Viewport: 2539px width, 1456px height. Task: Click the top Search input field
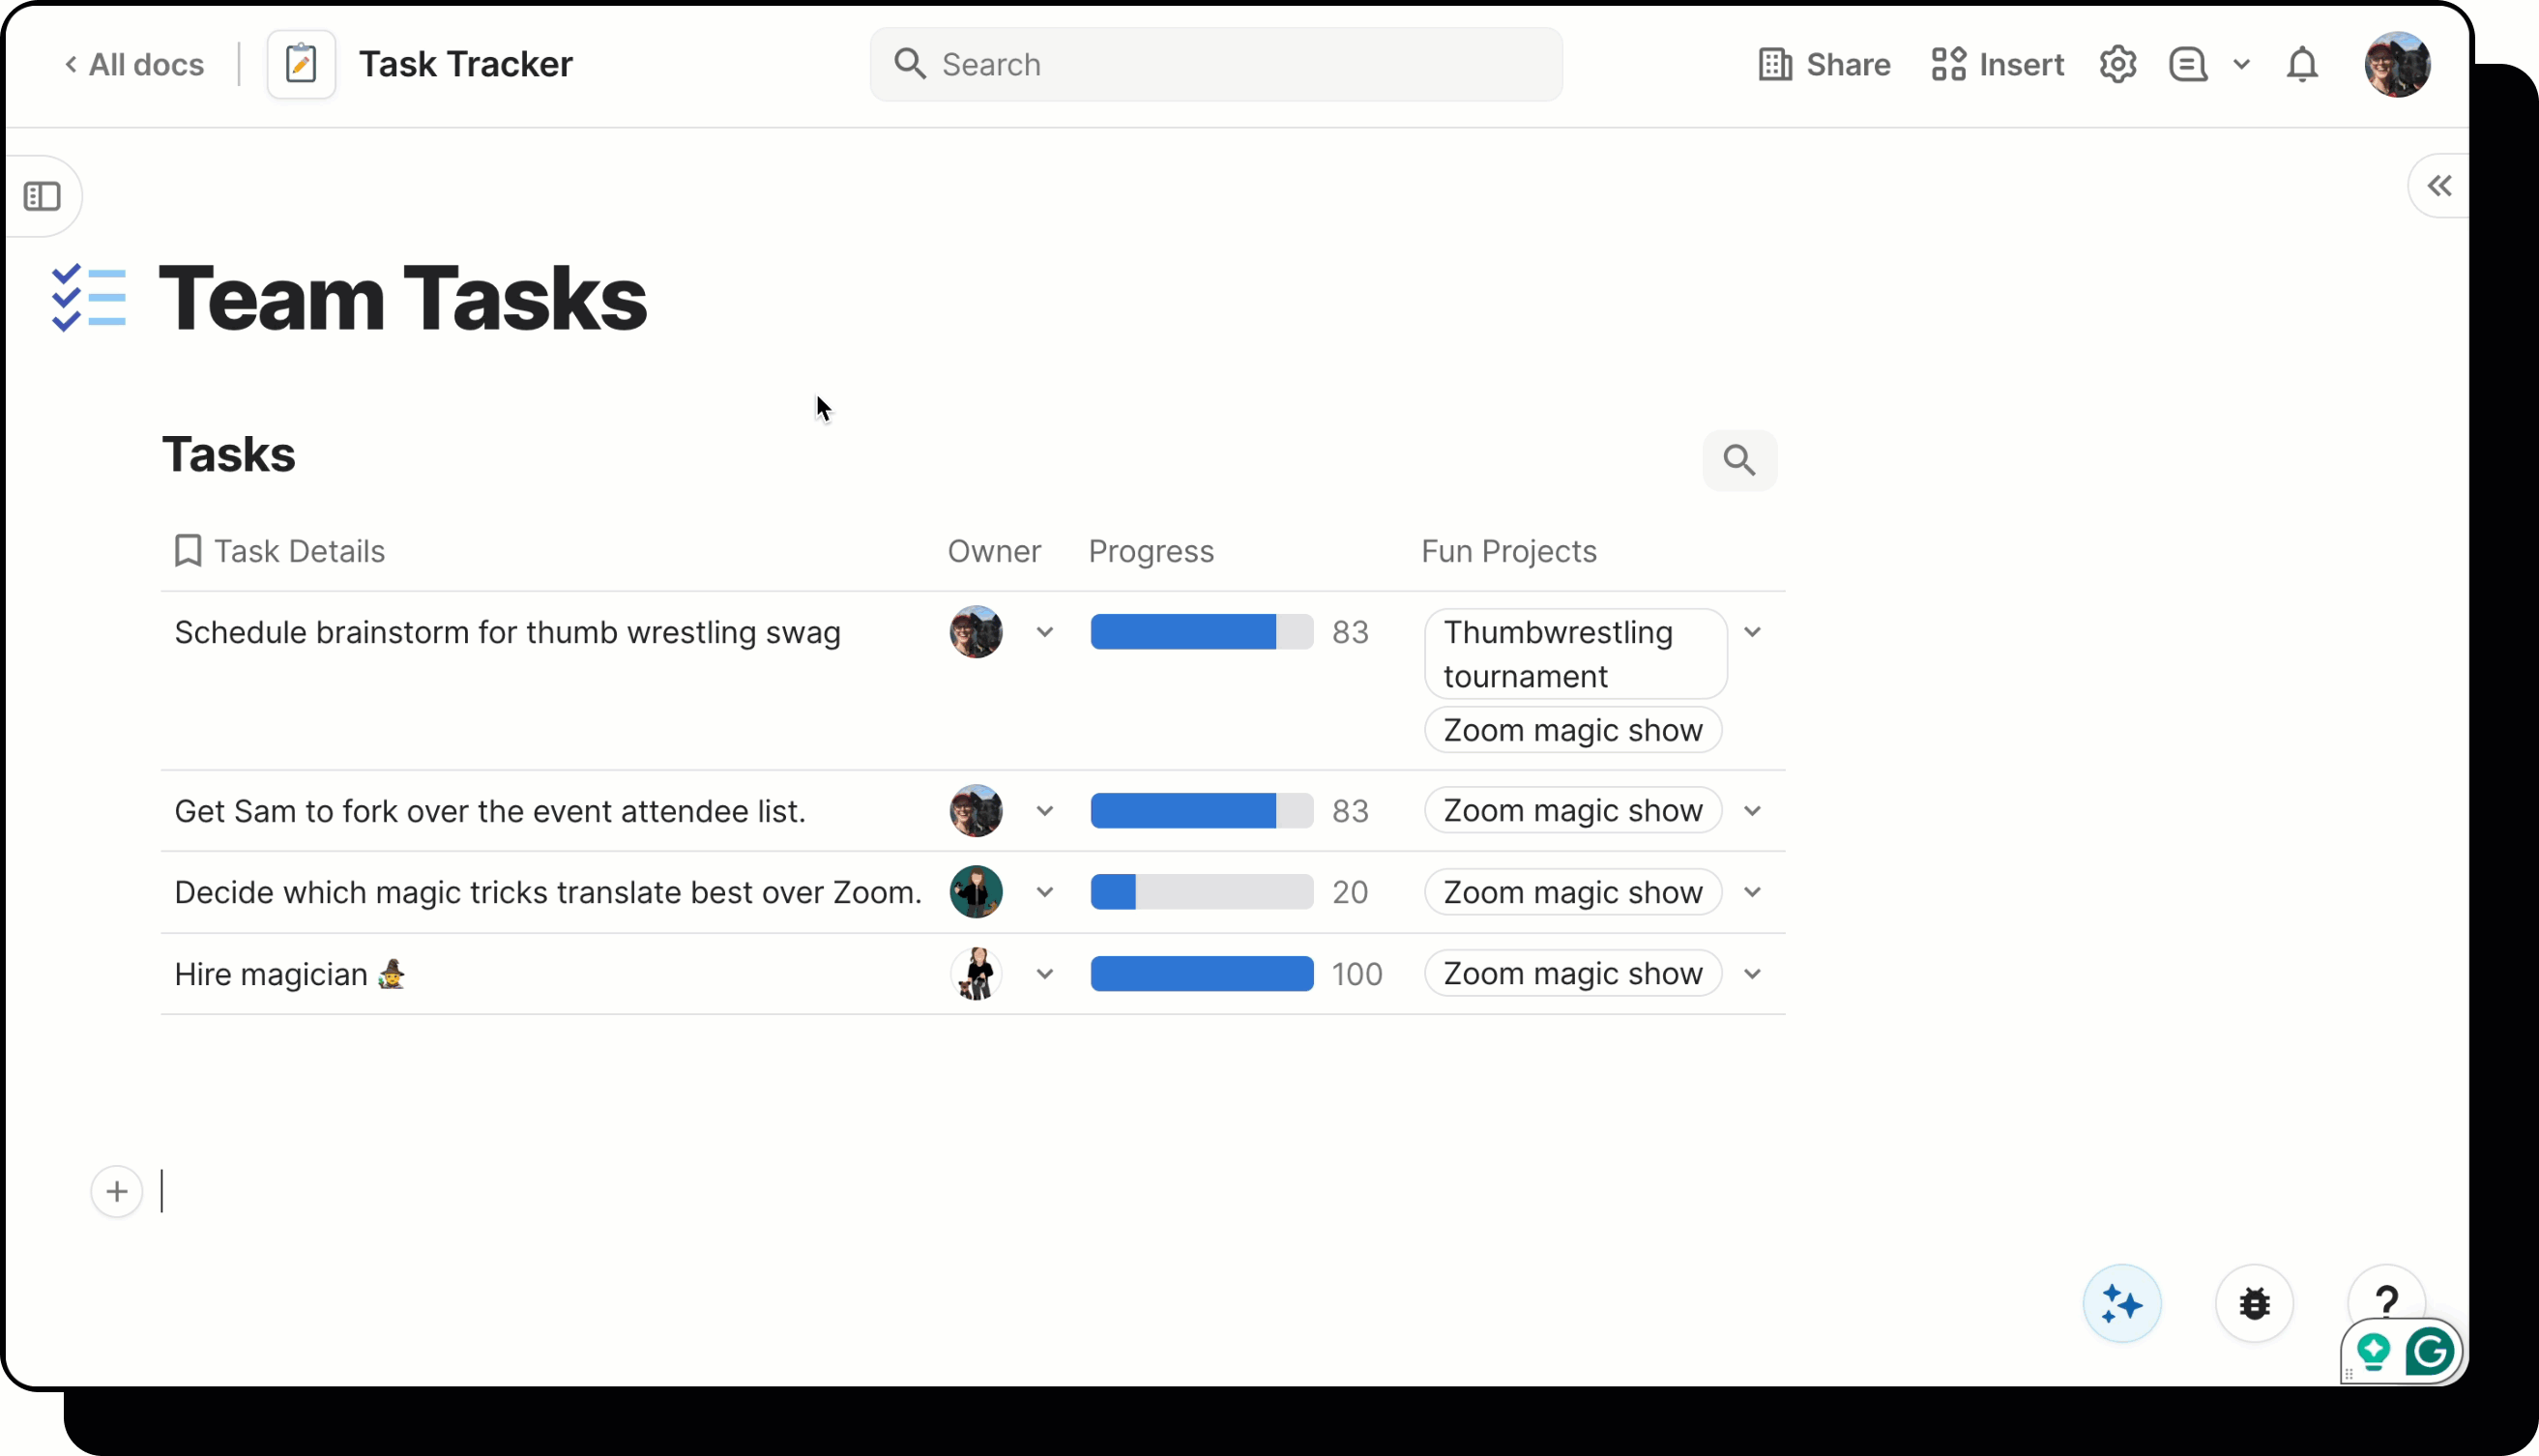coord(1215,65)
